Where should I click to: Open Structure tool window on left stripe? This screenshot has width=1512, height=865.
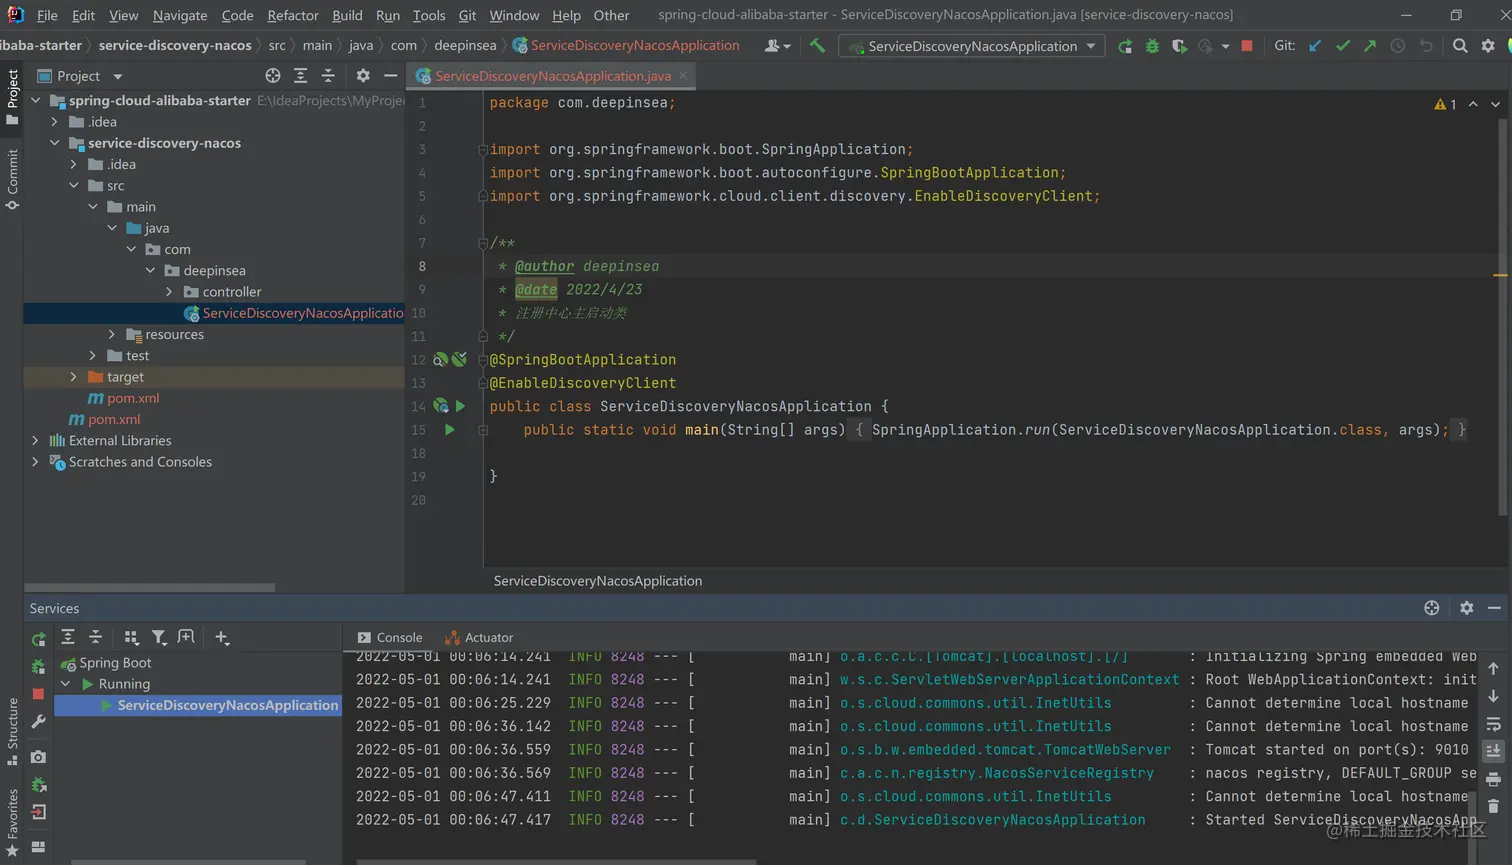pos(12,731)
